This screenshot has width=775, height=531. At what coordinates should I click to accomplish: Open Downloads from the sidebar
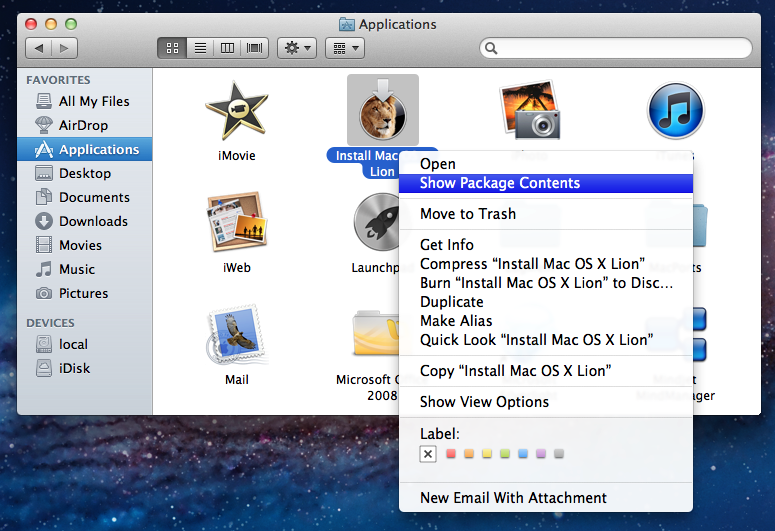[85, 221]
